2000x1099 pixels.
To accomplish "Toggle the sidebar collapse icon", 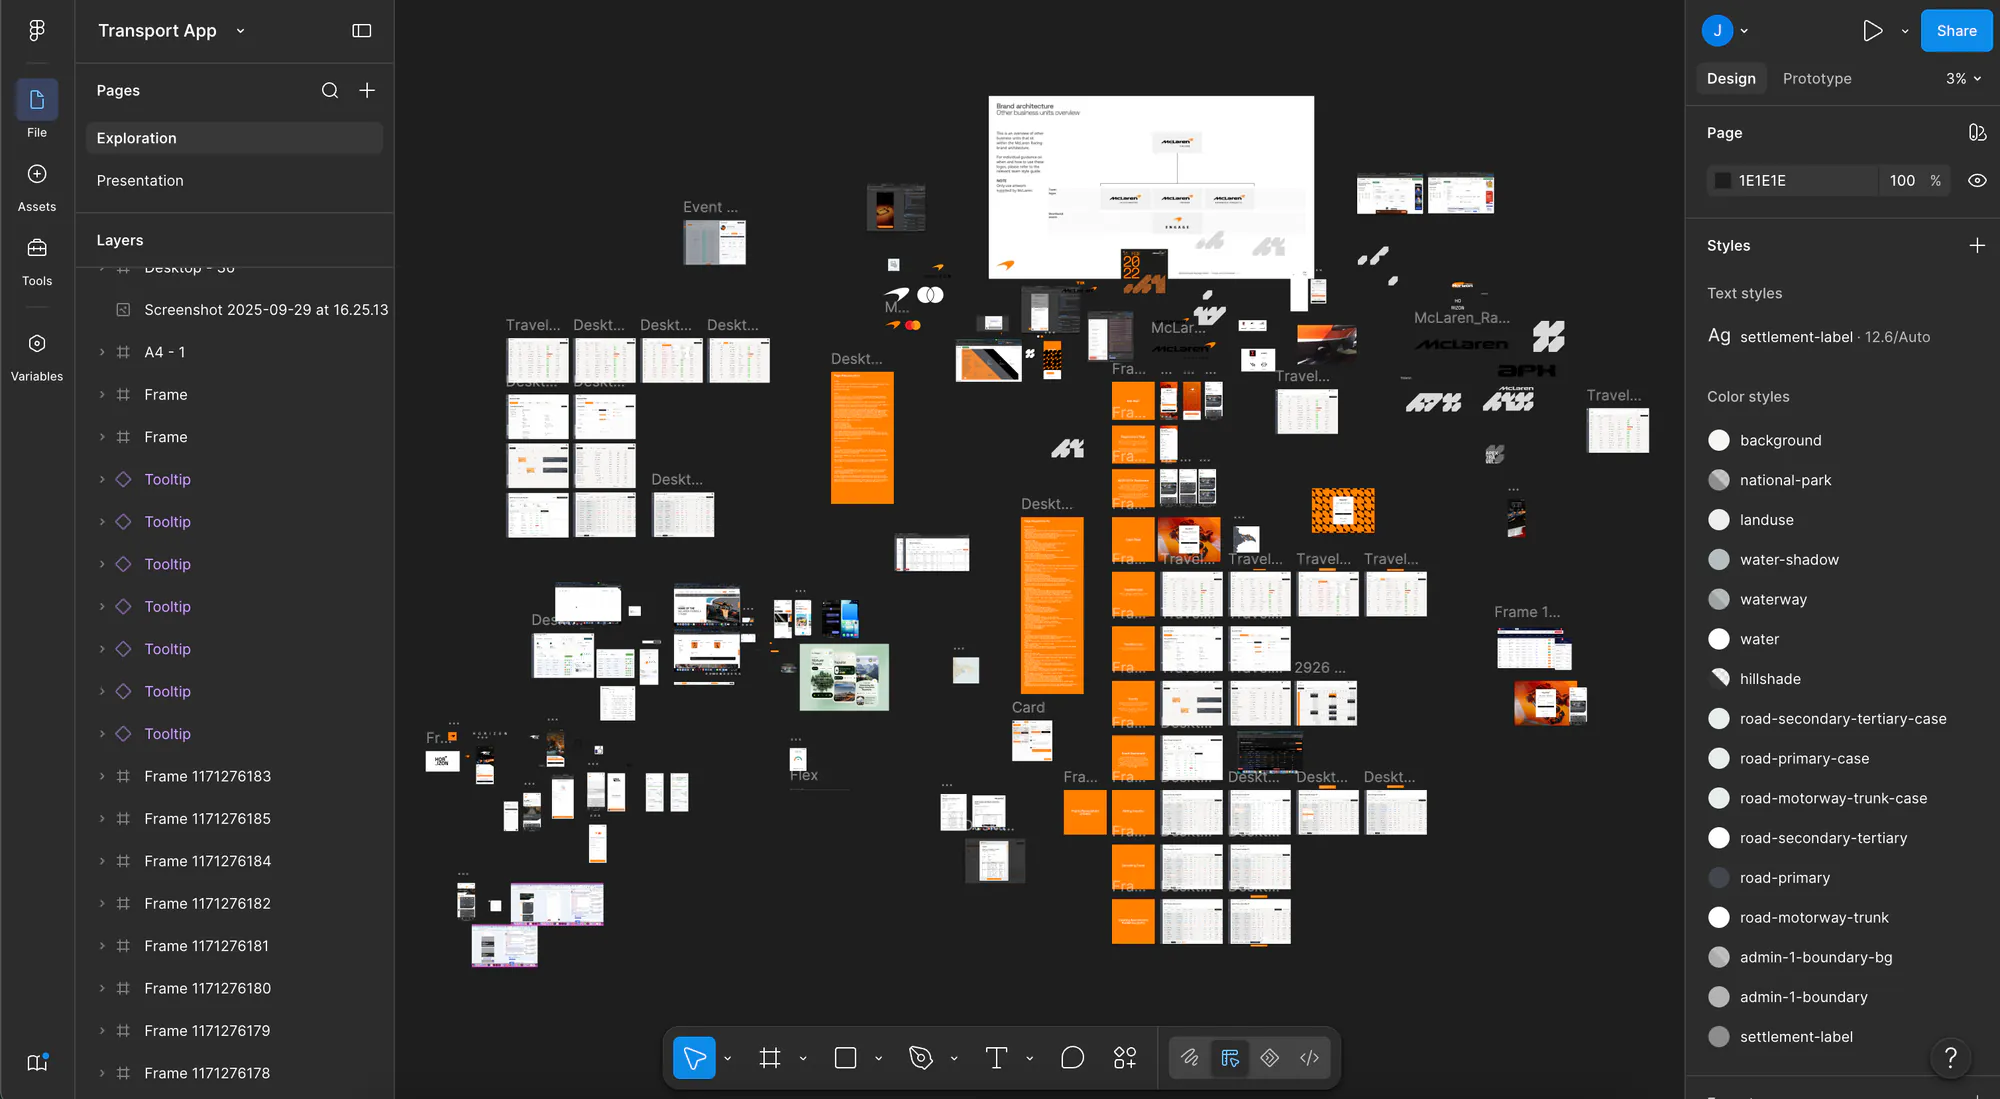I will pos(362,31).
